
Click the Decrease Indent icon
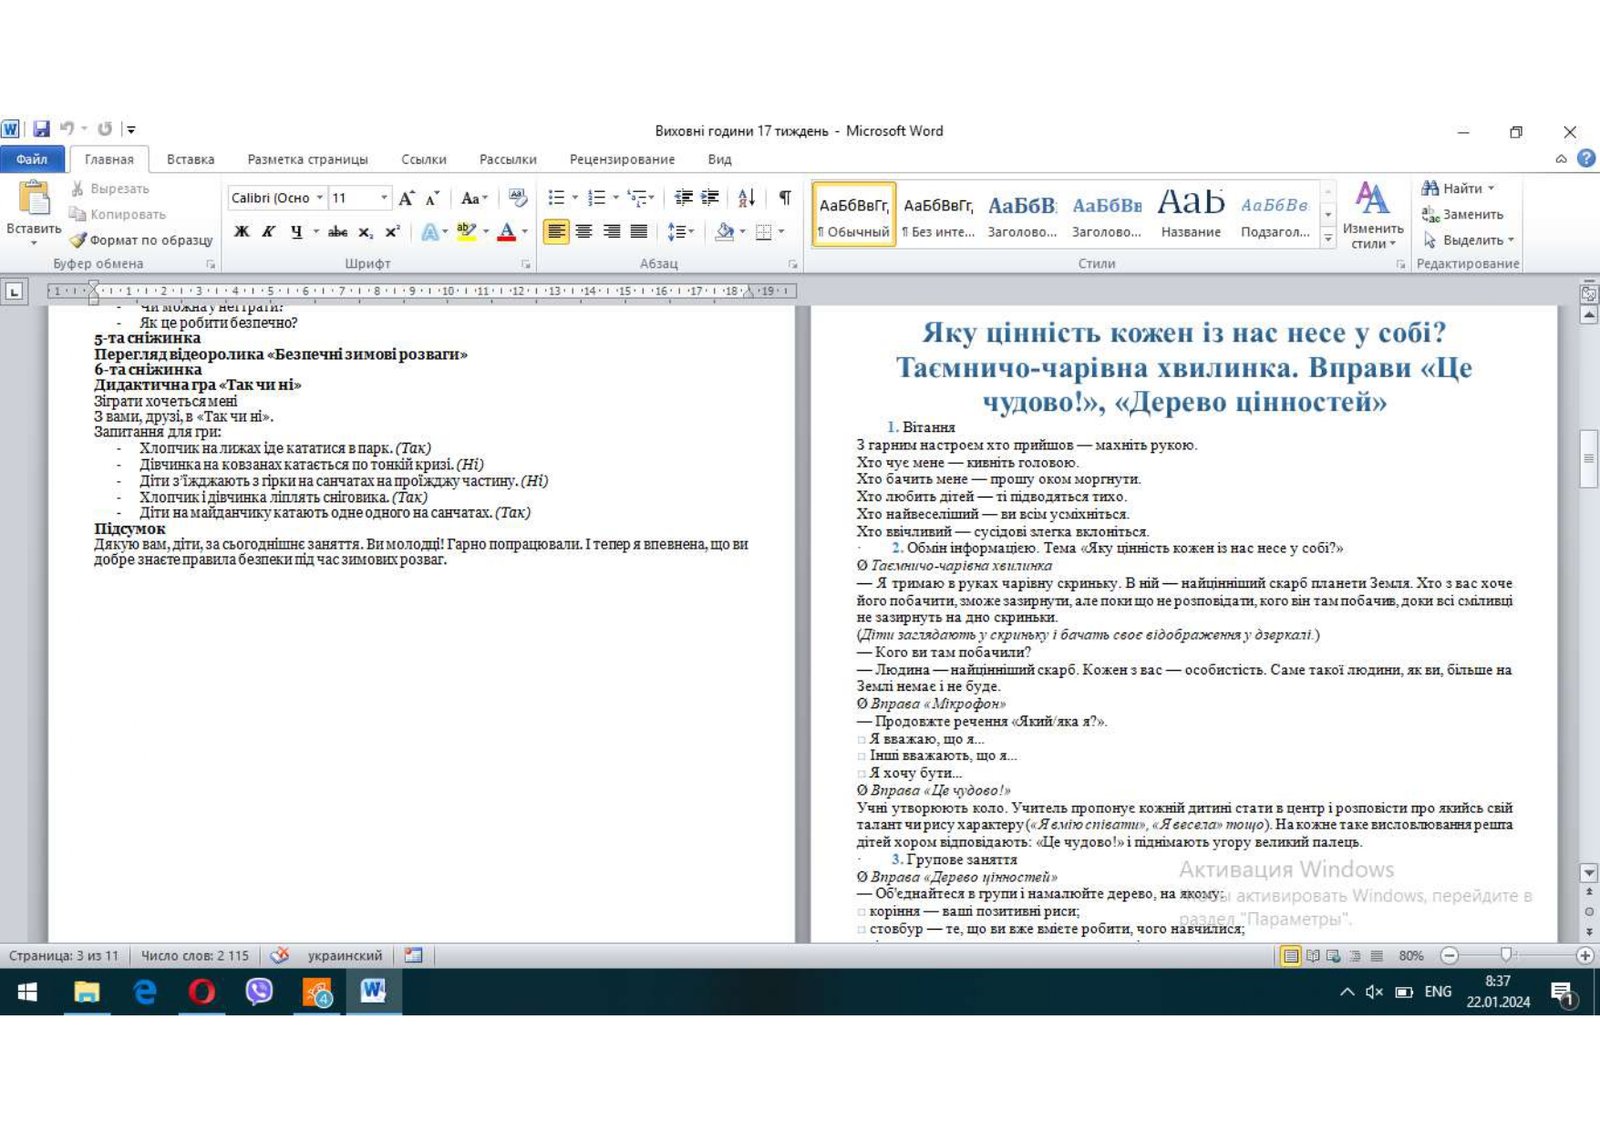[684, 198]
